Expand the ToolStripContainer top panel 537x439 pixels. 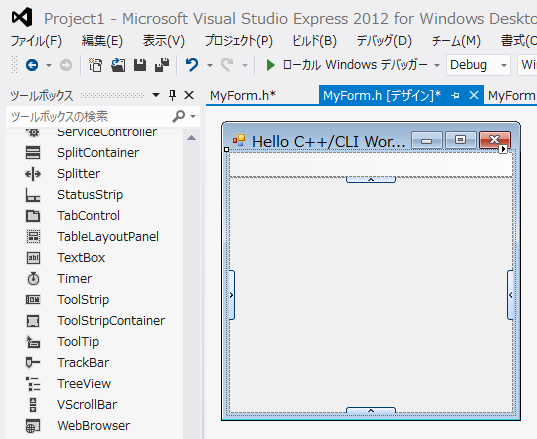click(371, 179)
